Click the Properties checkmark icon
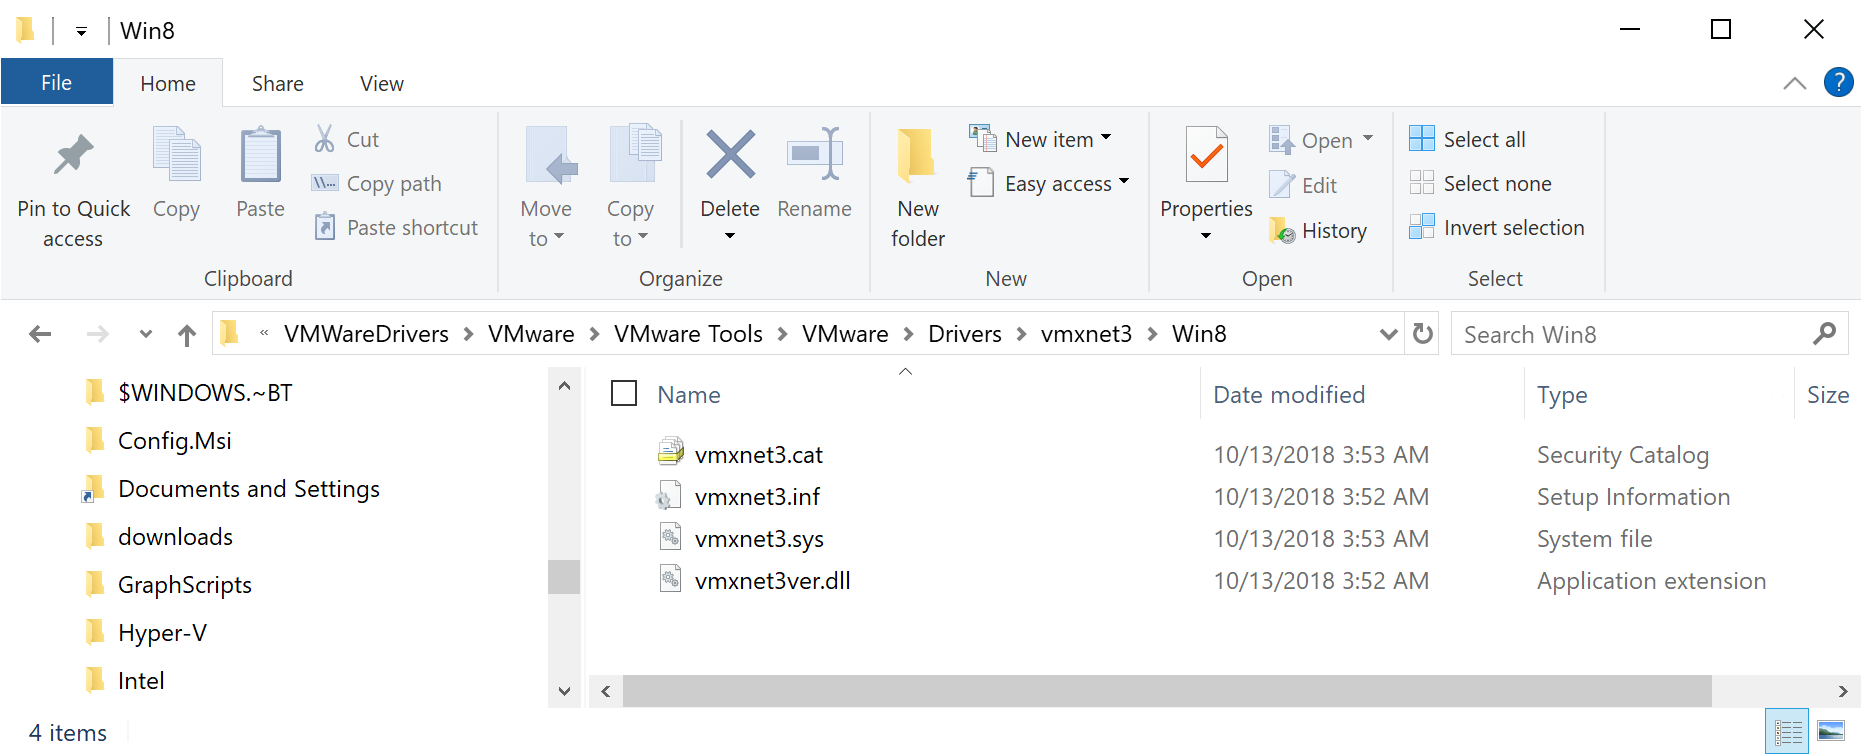 point(1206,154)
